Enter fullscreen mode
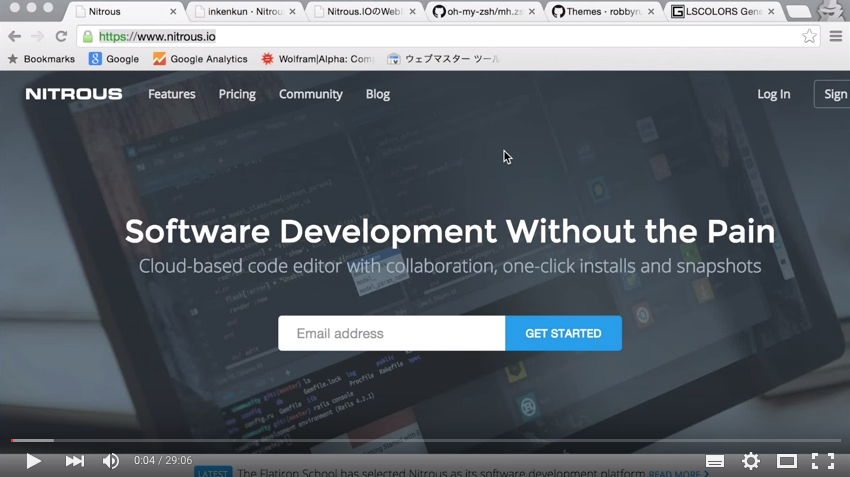Image resolution: width=850 pixels, height=477 pixels. pyautogui.click(x=822, y=461)
